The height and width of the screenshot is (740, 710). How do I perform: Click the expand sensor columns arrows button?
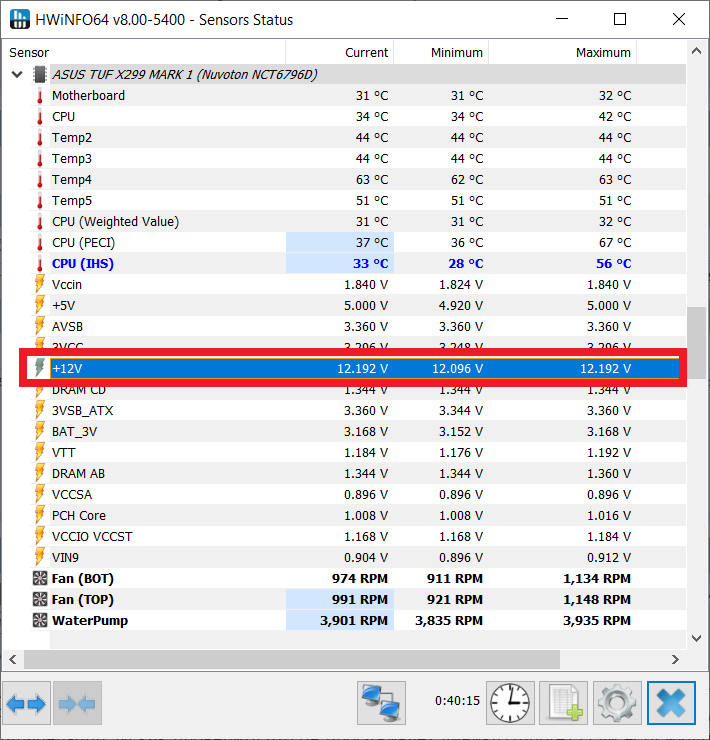26,703
